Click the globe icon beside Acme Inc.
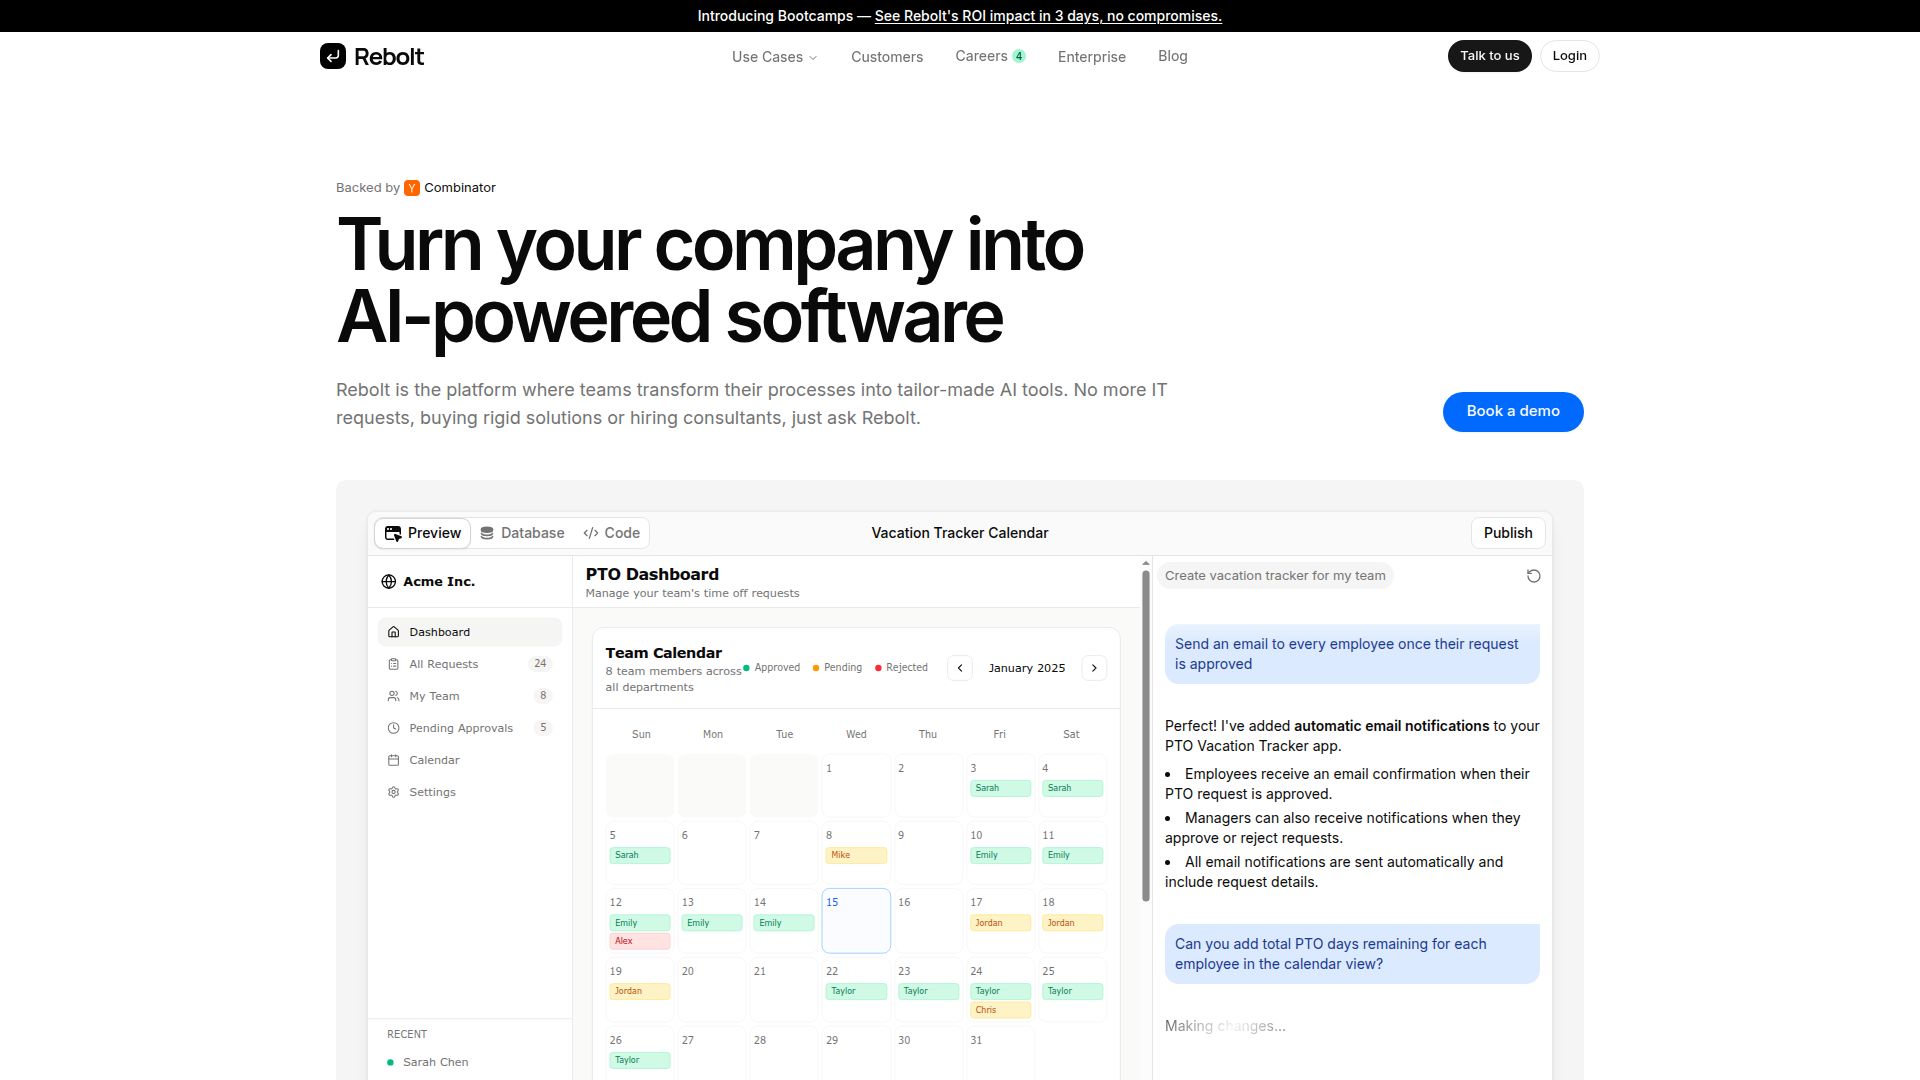 tap(389, 582)
